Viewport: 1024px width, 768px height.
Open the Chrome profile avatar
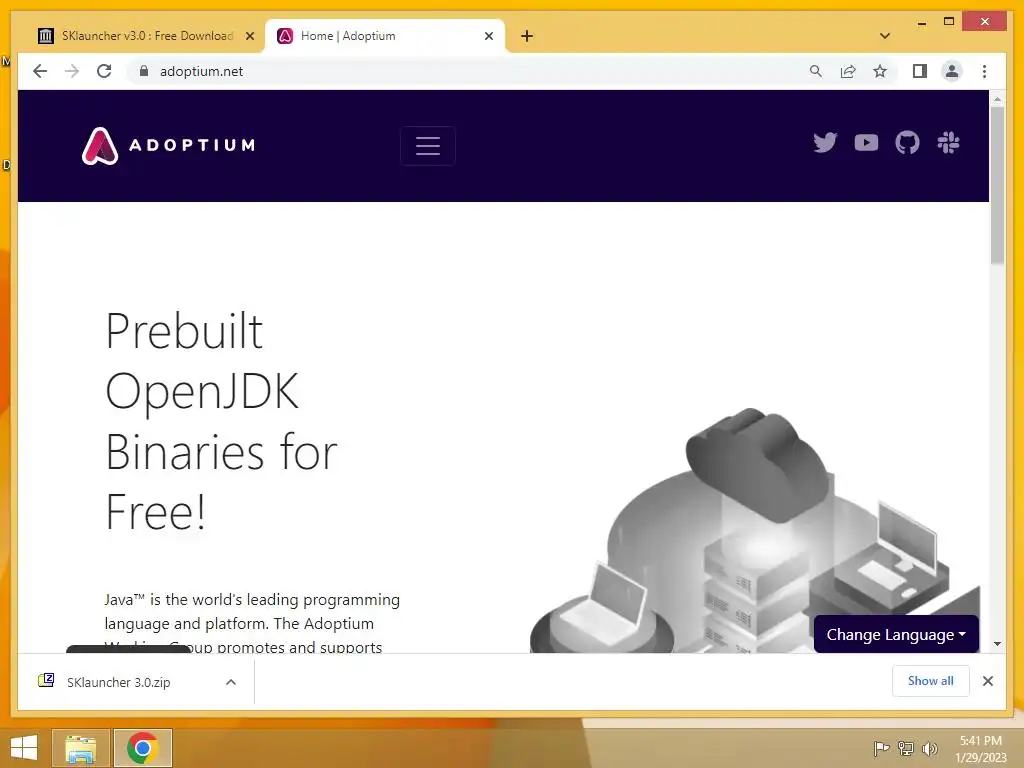[x=952, y=71]
